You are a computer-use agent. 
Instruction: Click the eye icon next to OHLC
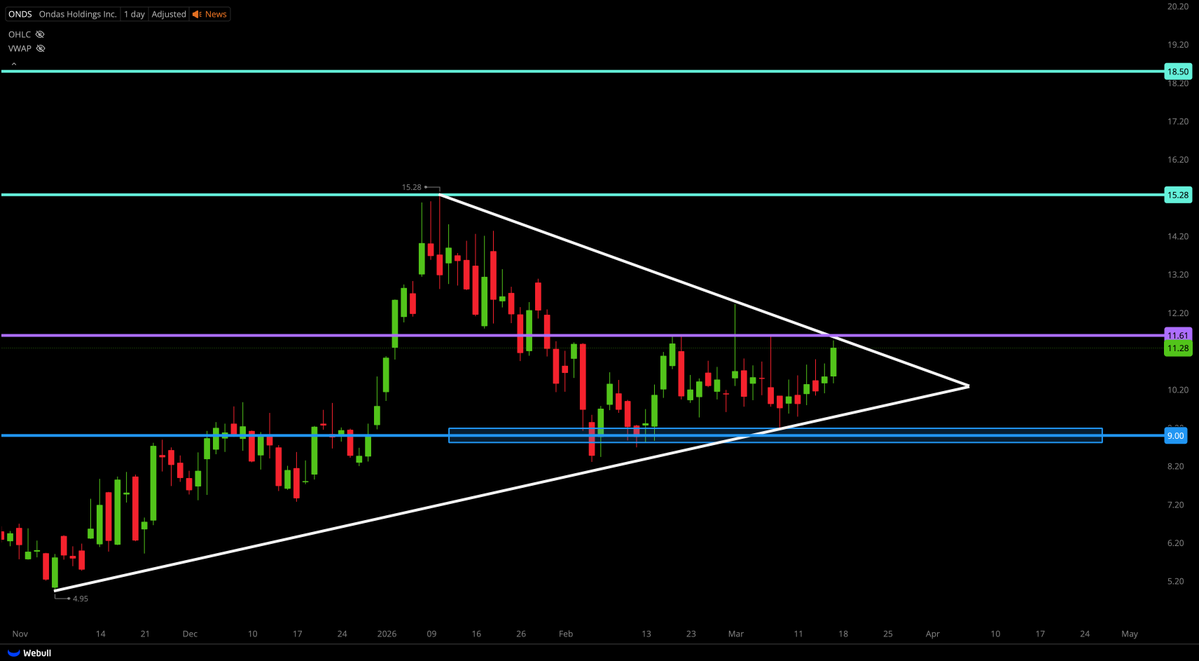(x=38, y=34)
